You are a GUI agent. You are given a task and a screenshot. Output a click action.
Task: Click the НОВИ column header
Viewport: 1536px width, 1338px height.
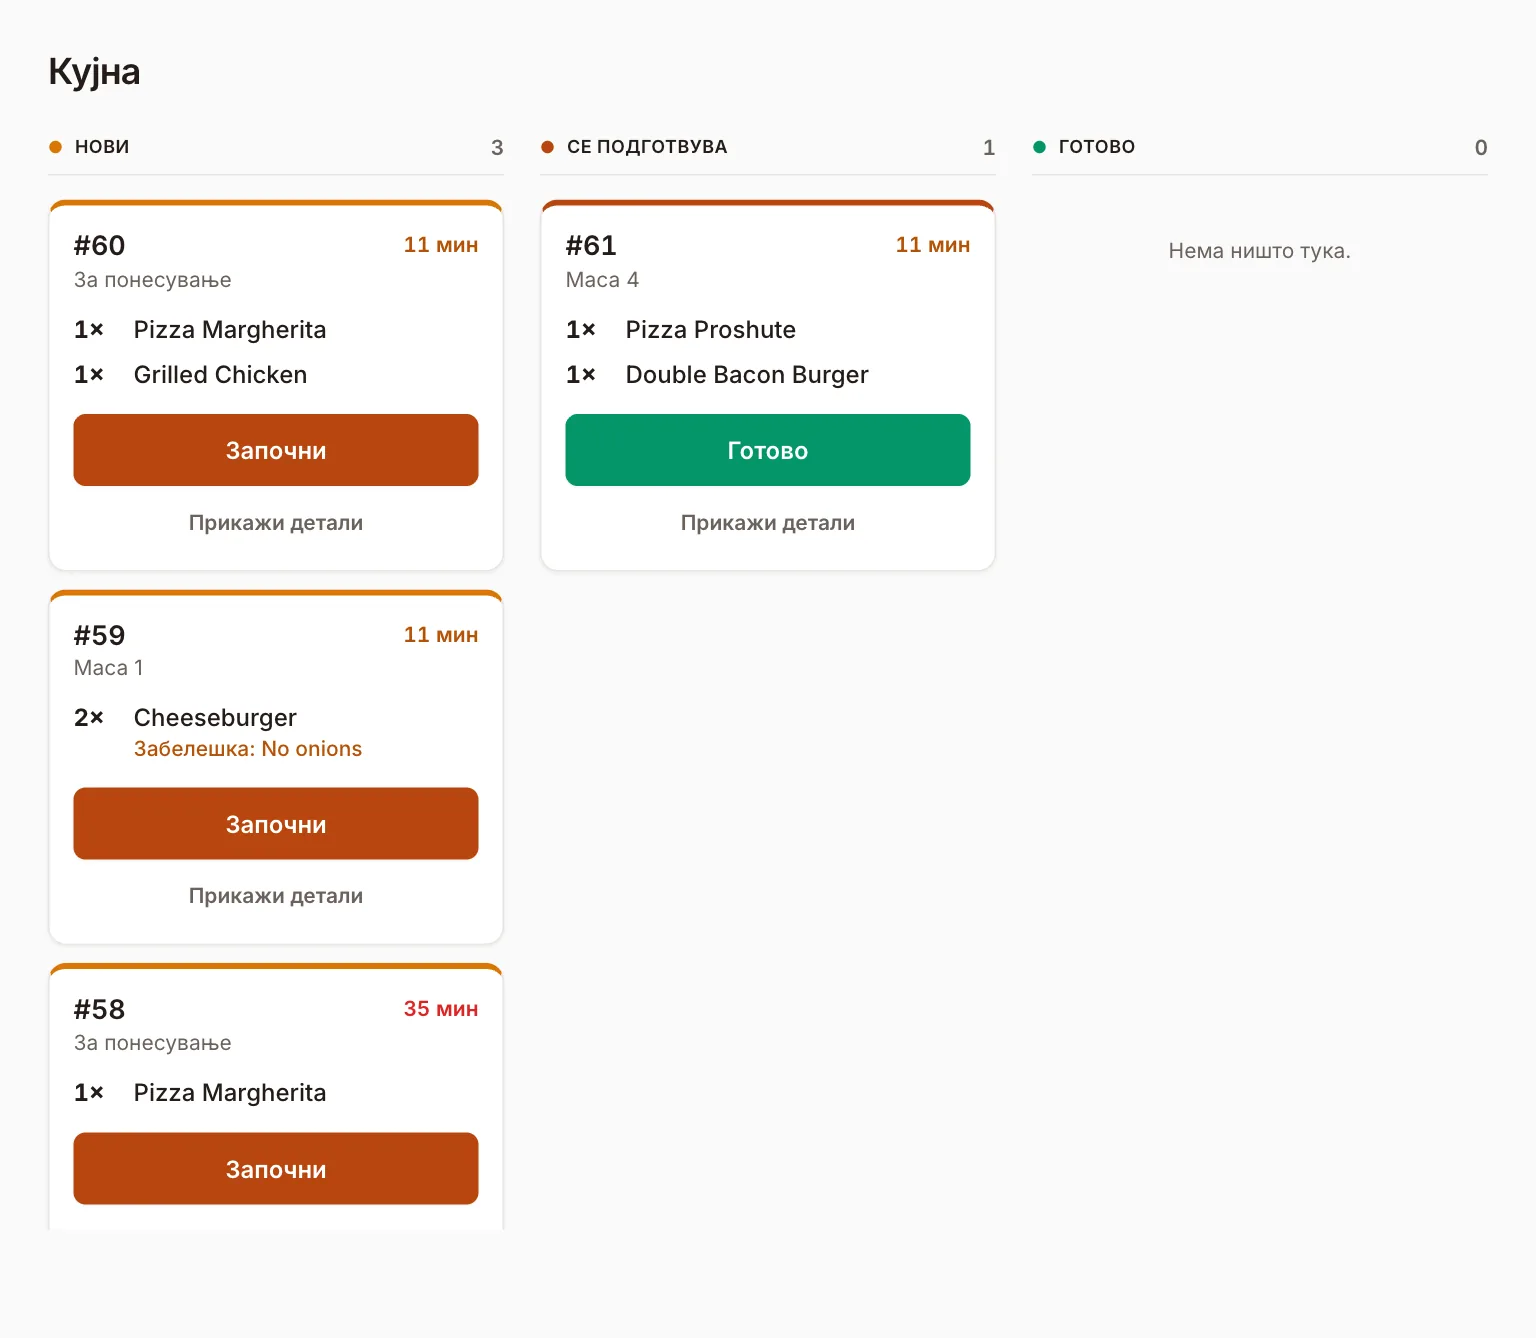coord(102,147)
